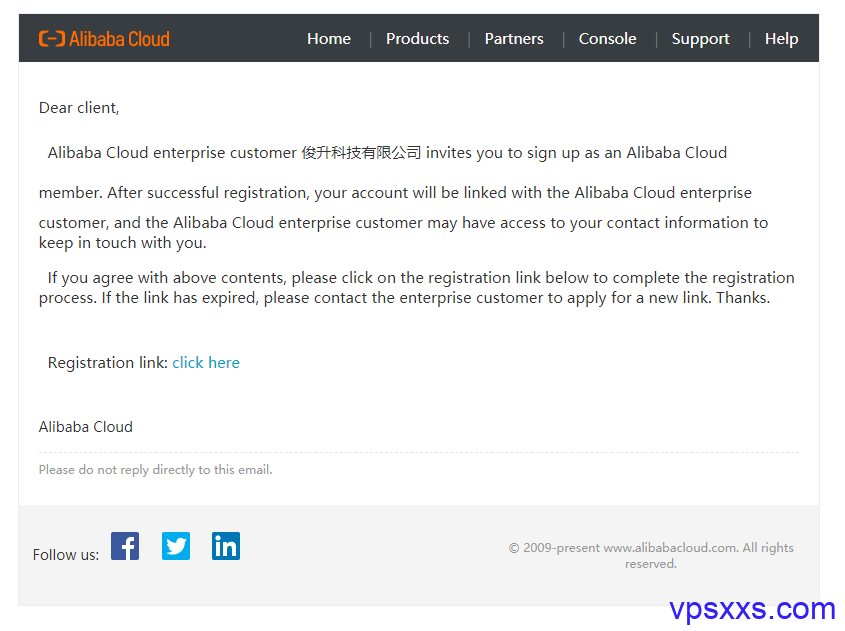This screenshot has height=631, width=845.
Task: Click the 'Dear client,' greeting text
Action: [79, 108]
